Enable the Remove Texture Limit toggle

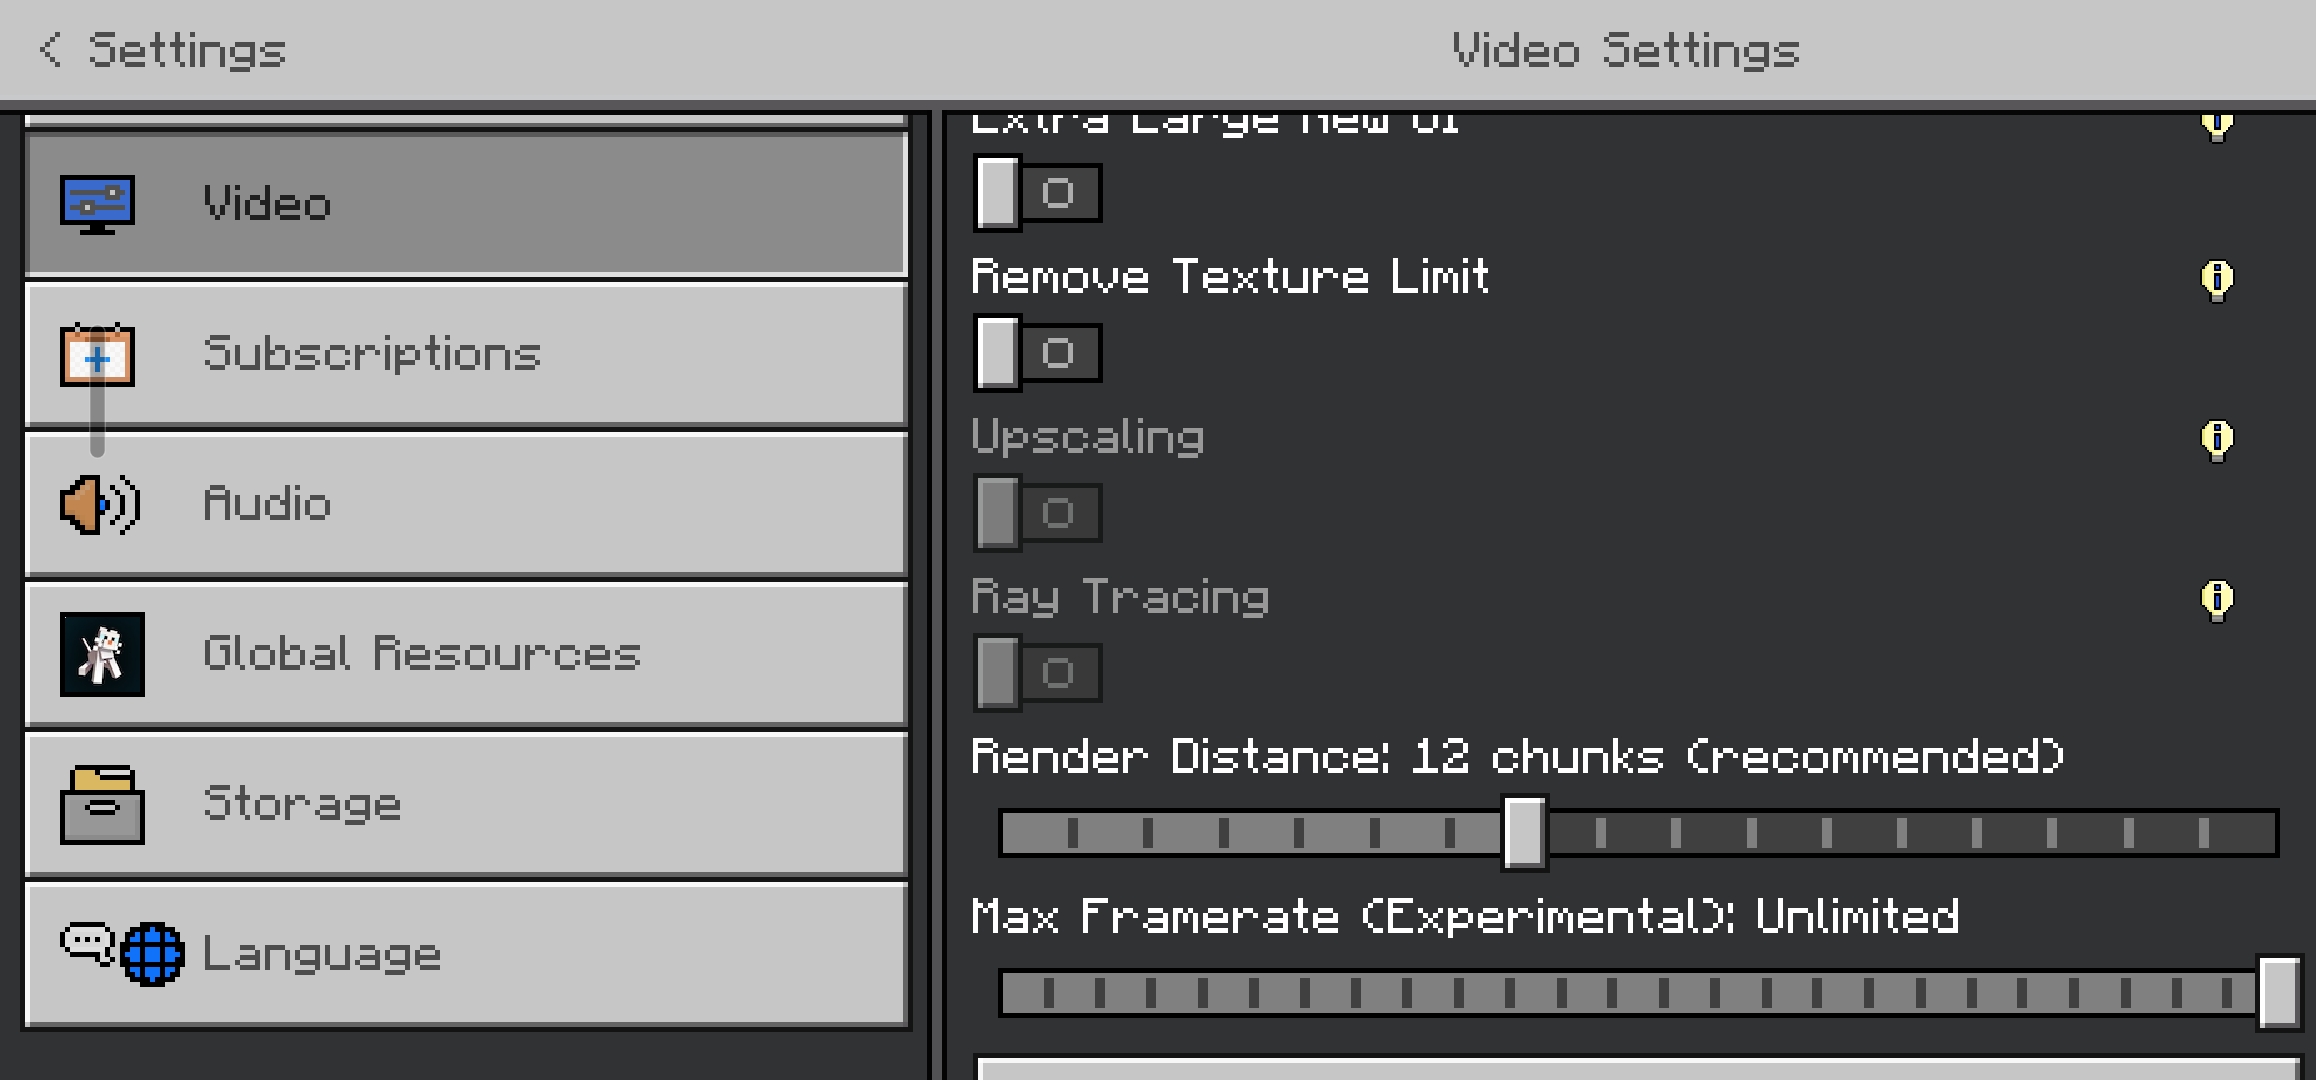[1038, 353]
